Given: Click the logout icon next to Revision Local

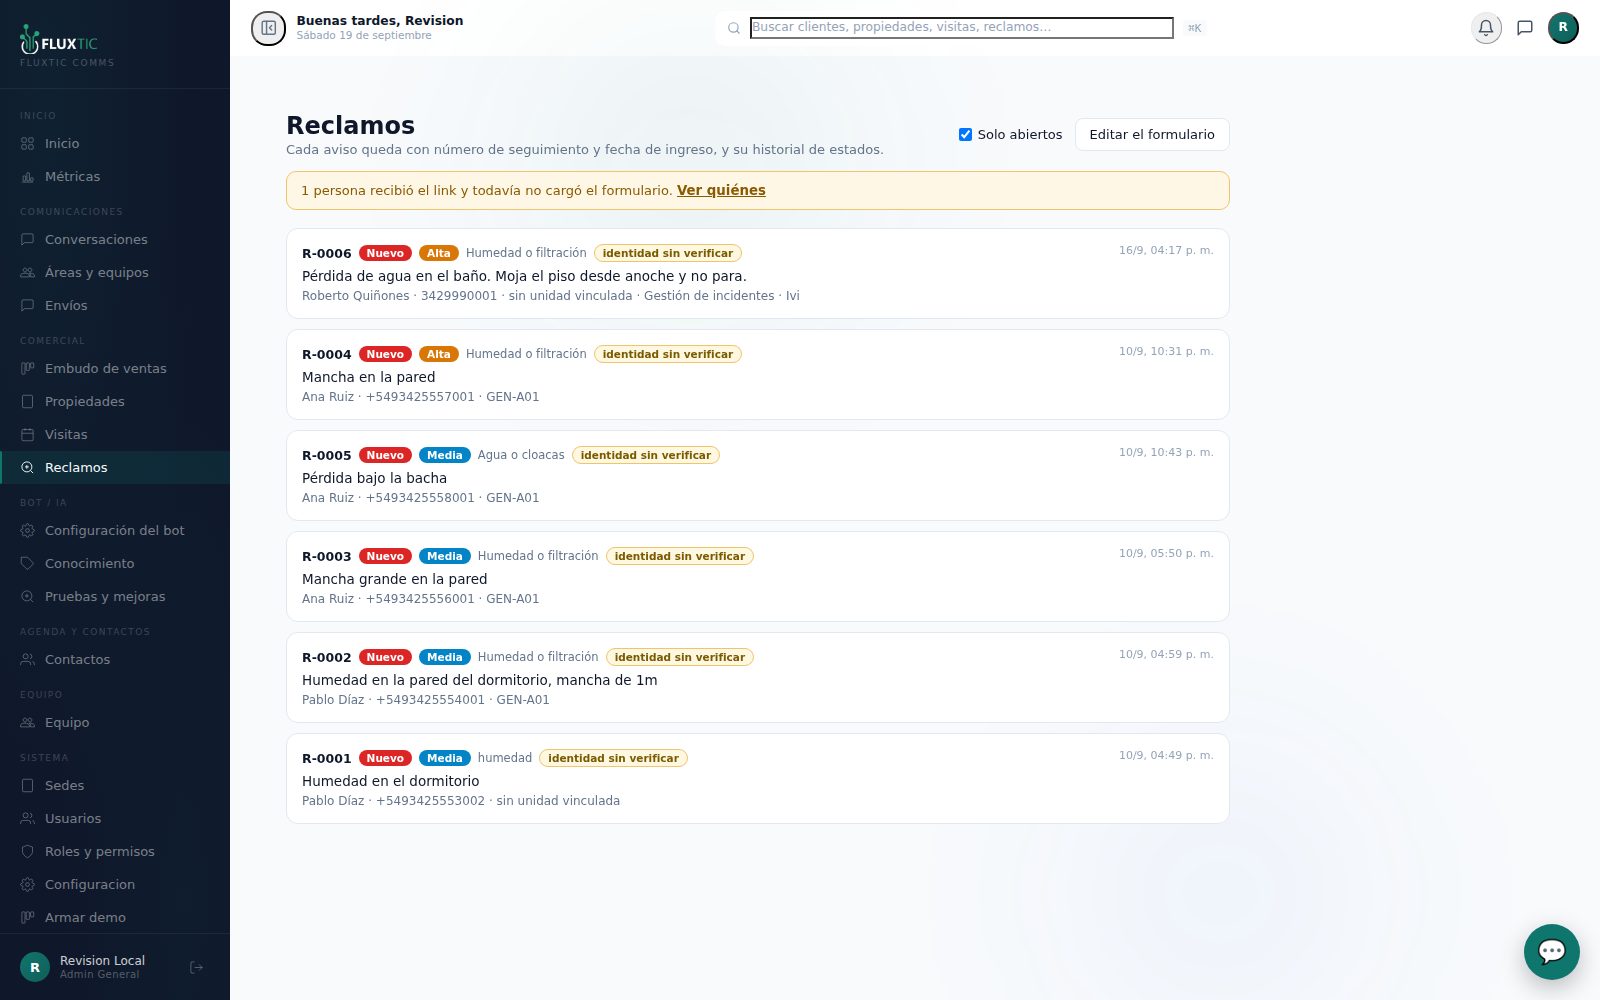Looking at the screenshot, I should click(196, 967).
